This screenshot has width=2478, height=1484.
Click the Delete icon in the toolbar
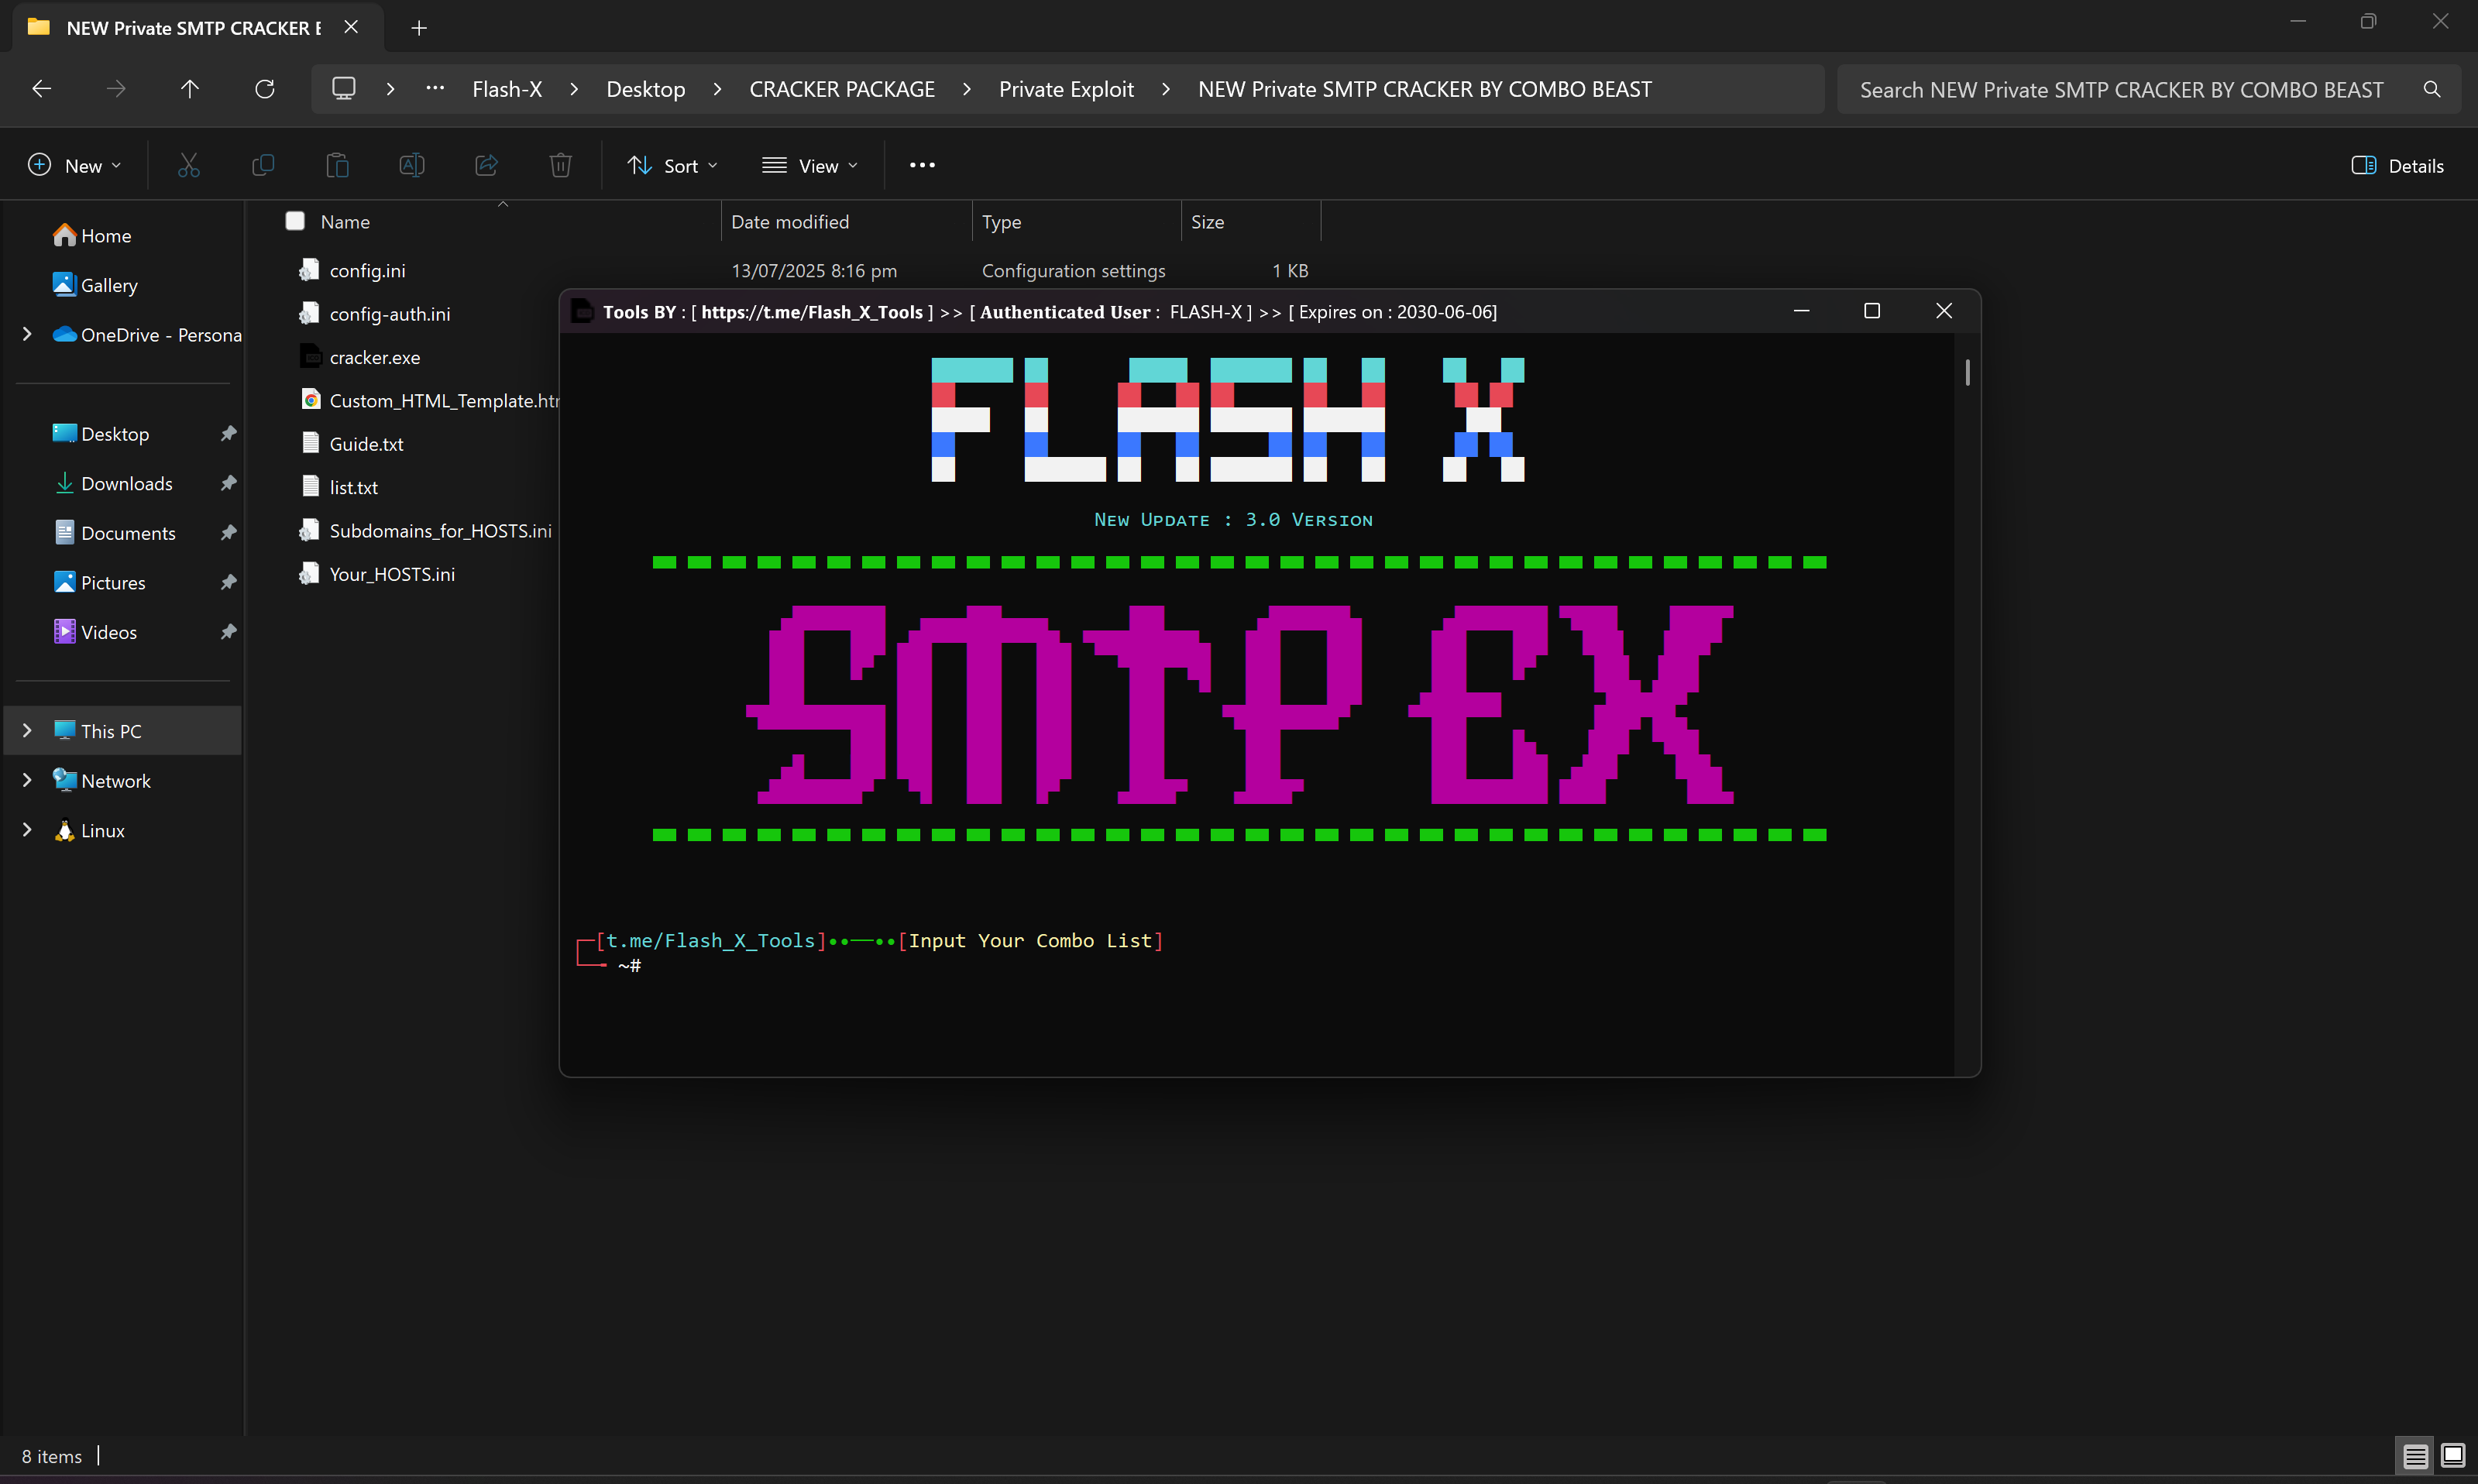pyautogui.click(x=560, y=164)
